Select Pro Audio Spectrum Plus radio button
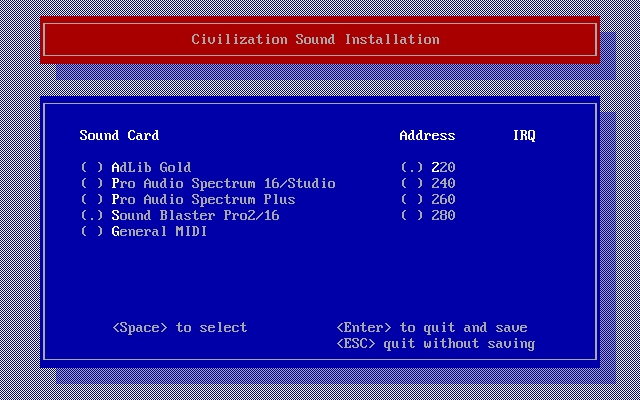640x400 pixels. click(92, 200)
